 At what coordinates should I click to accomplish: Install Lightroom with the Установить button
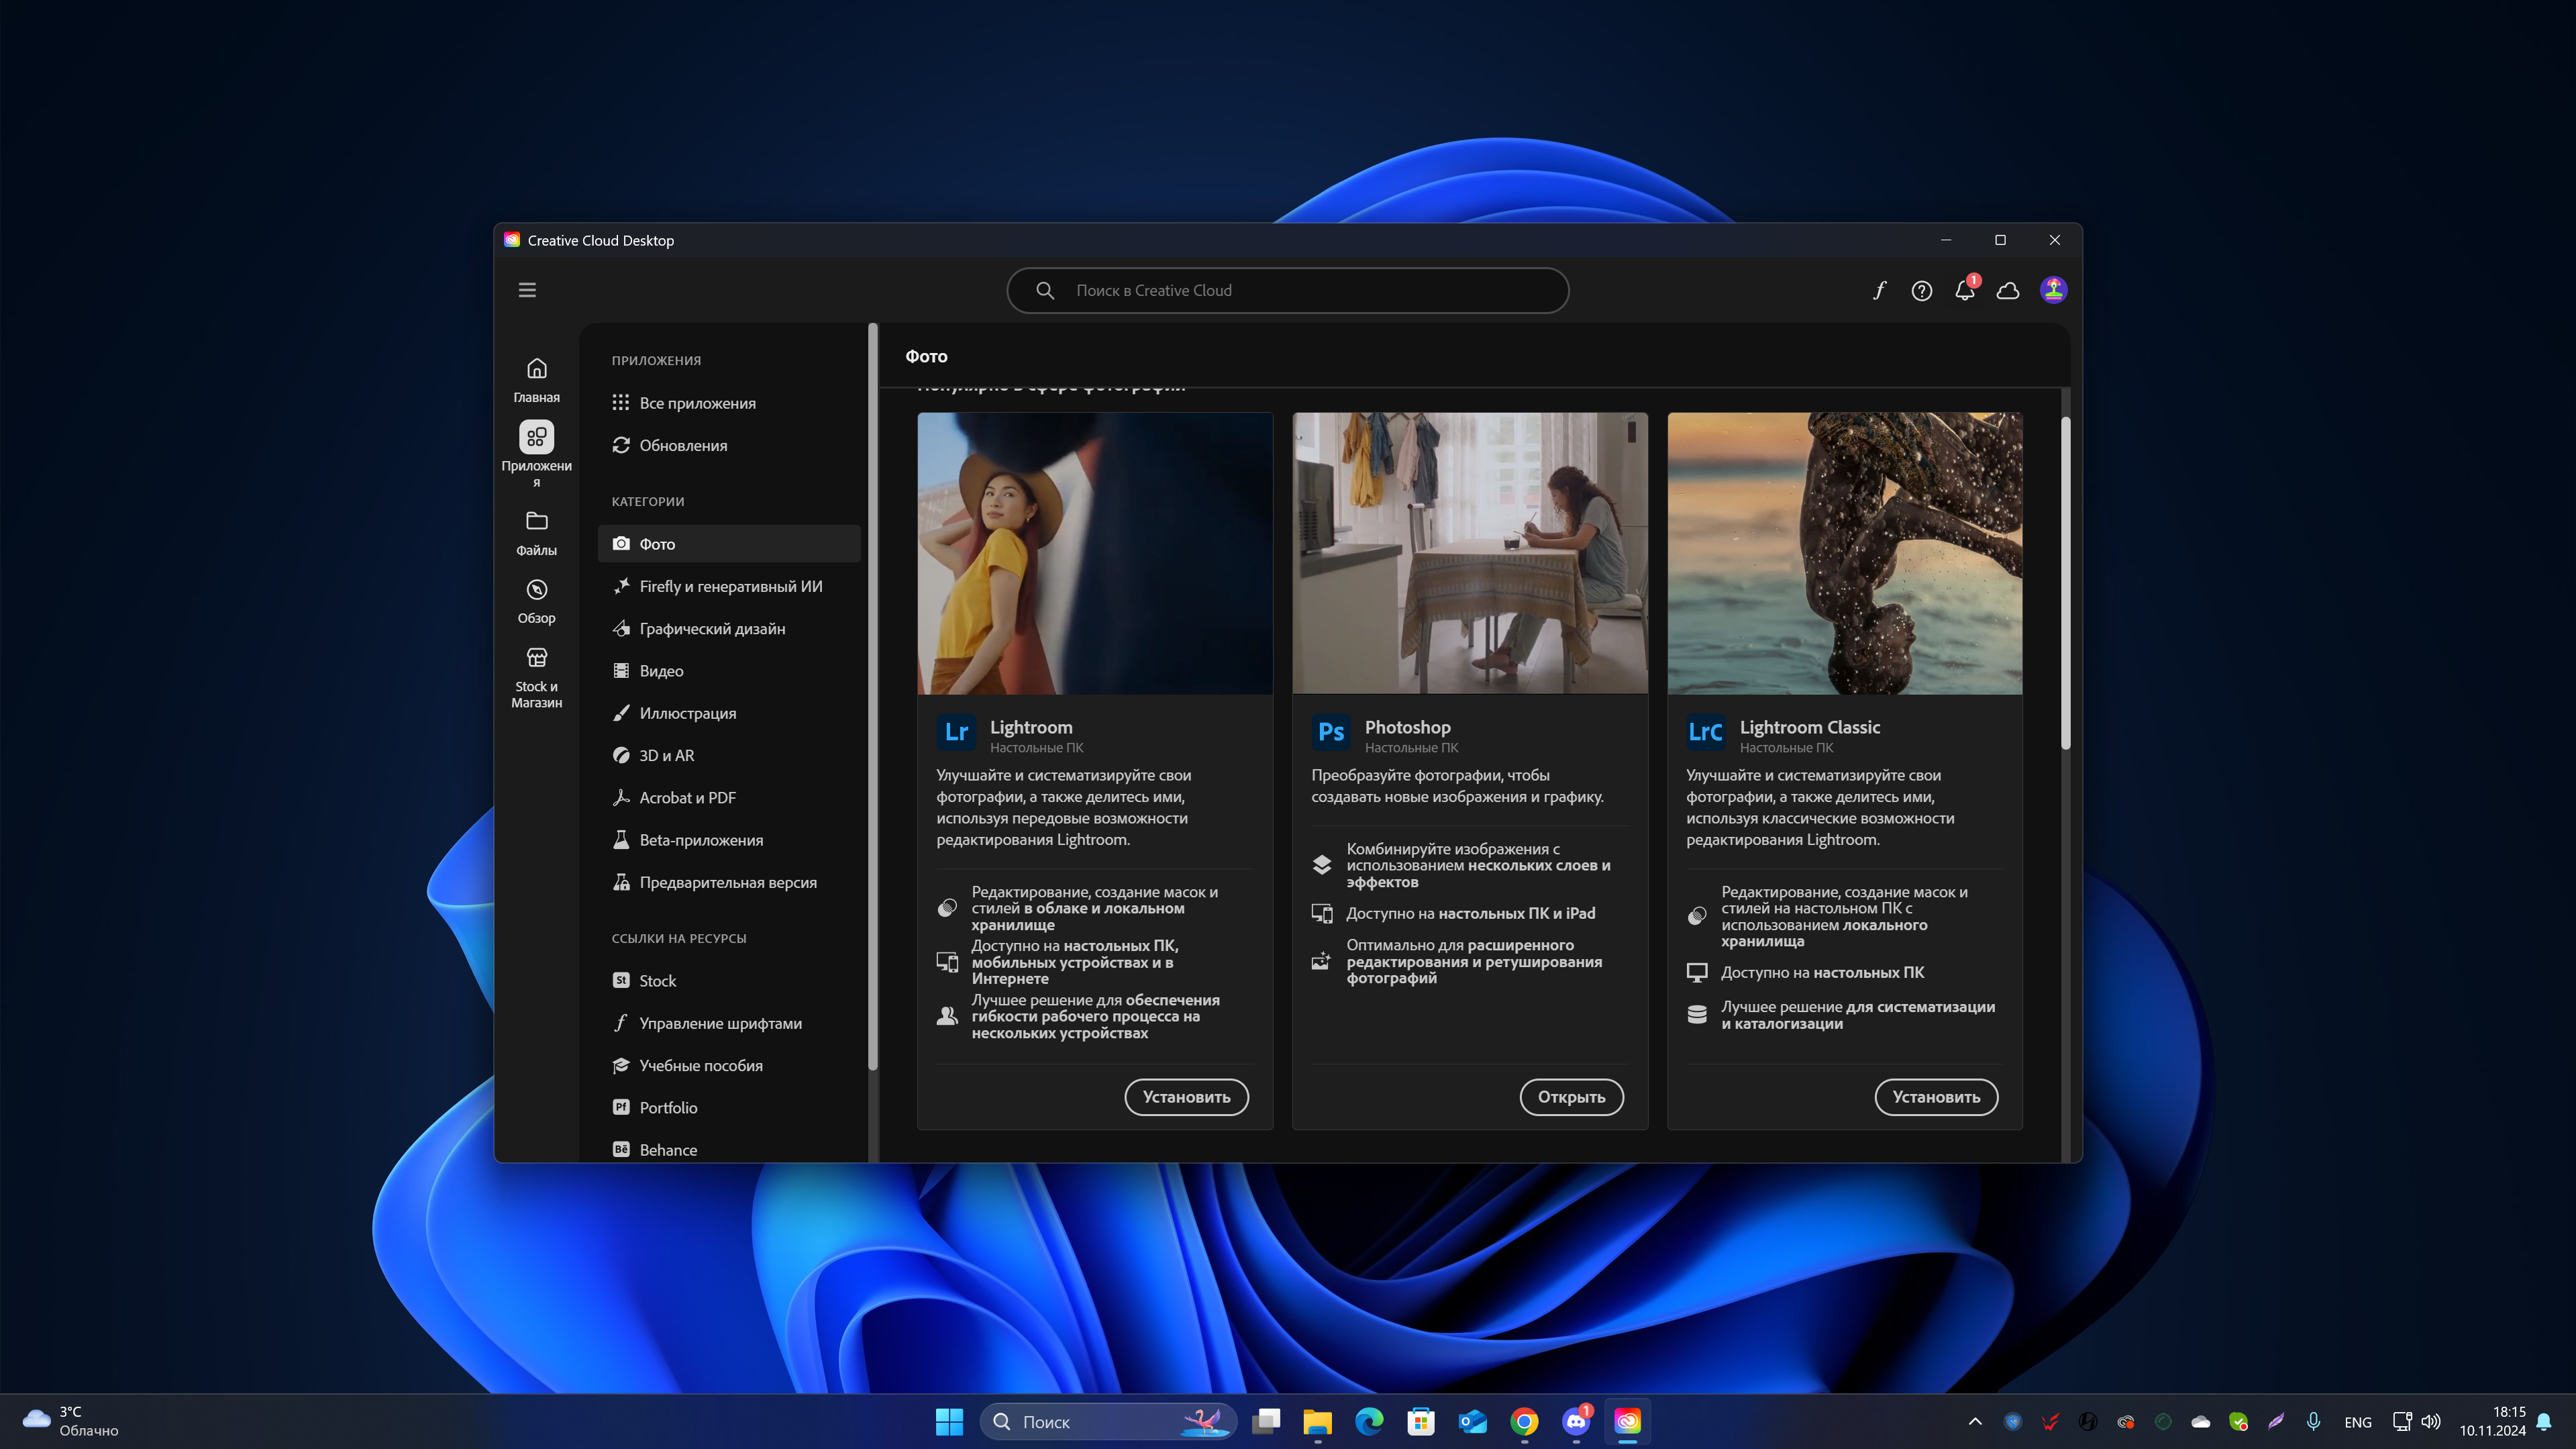[1186, 1097]
